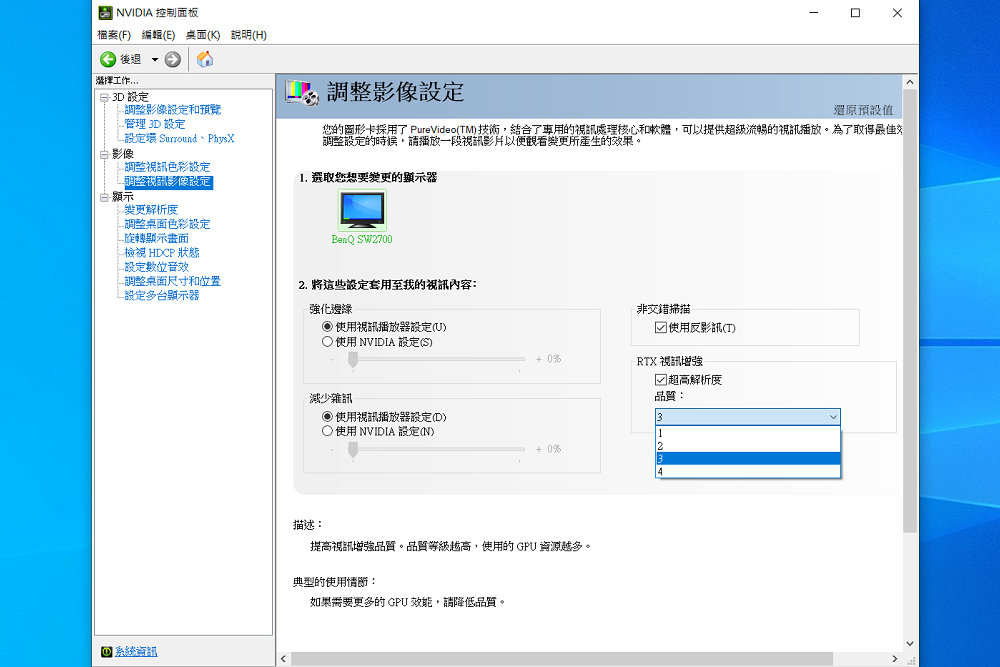
Task: Open 設定多台顯示器 in the tree
Action: click(162, 295)
